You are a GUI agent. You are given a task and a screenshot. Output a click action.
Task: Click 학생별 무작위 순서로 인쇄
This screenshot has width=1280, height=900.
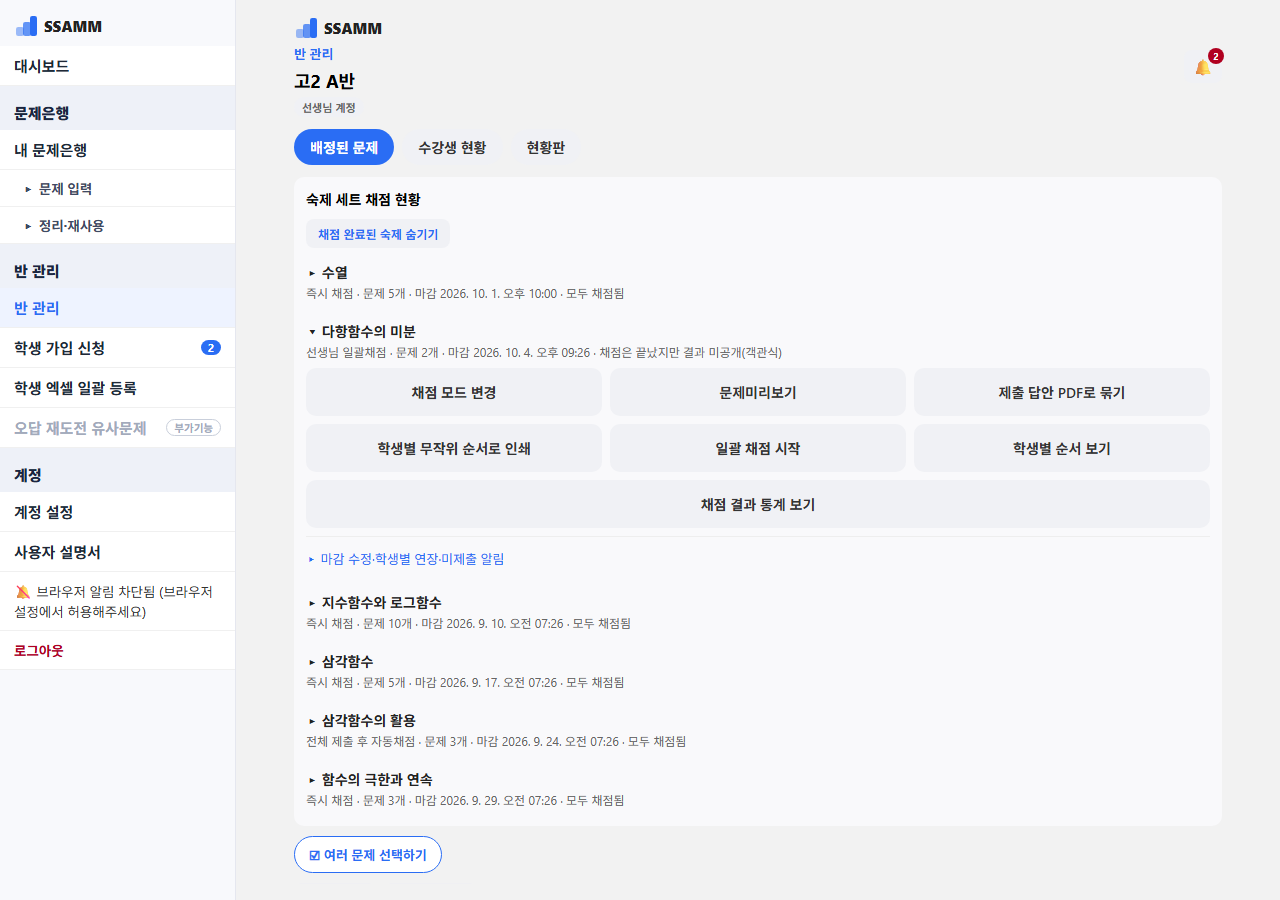point(454,448)
